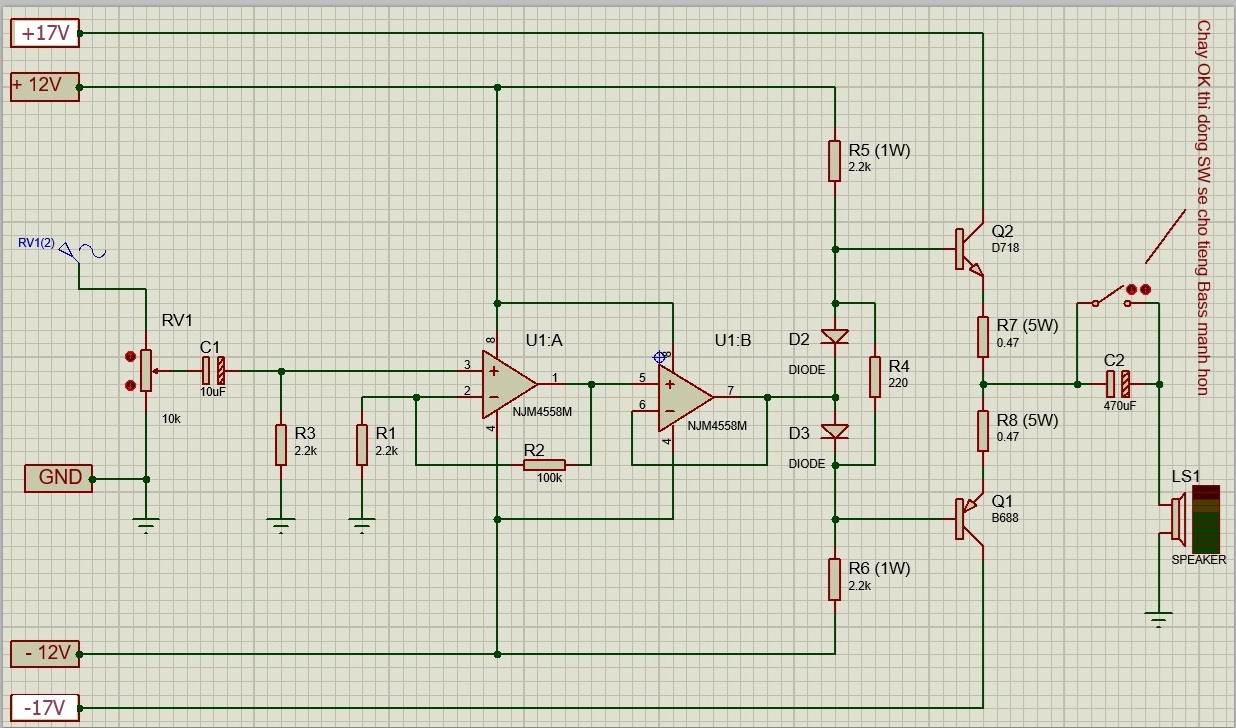Click the Q2 D718 transistor symbol
This screenshot has height=728, width=1236.
pos(968,249)
